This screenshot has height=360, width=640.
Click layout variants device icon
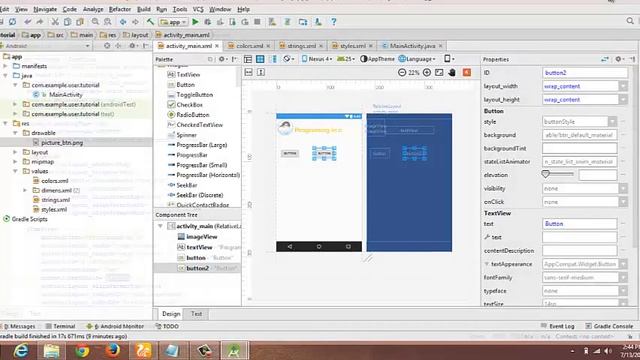pyautogui.click(x=449, y=59)
